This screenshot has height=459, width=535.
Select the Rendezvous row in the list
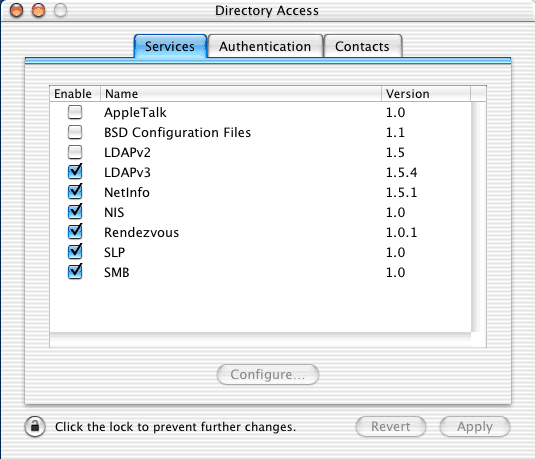click(260, 232)
